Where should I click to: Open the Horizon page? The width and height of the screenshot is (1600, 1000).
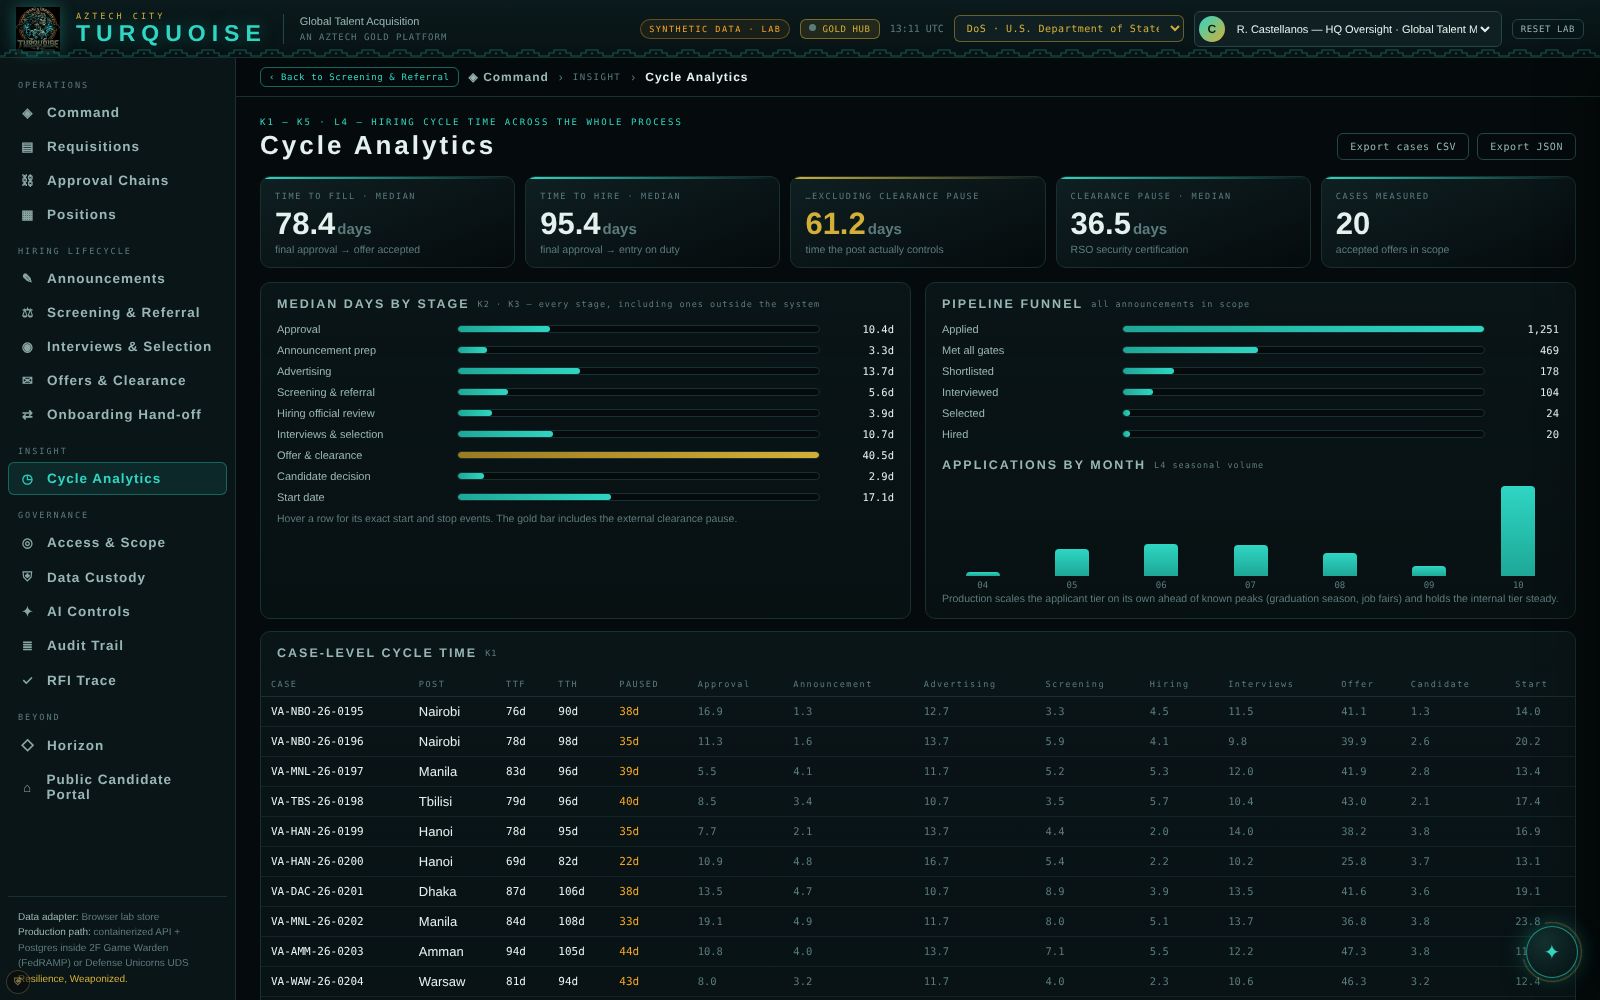pos(117,746)
